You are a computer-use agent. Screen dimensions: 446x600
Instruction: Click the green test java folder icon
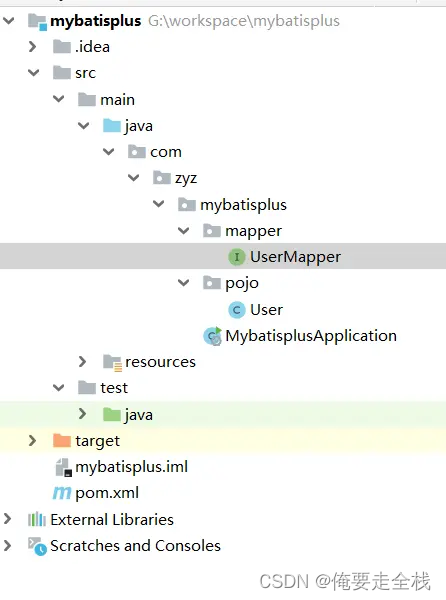click(112, 414)
